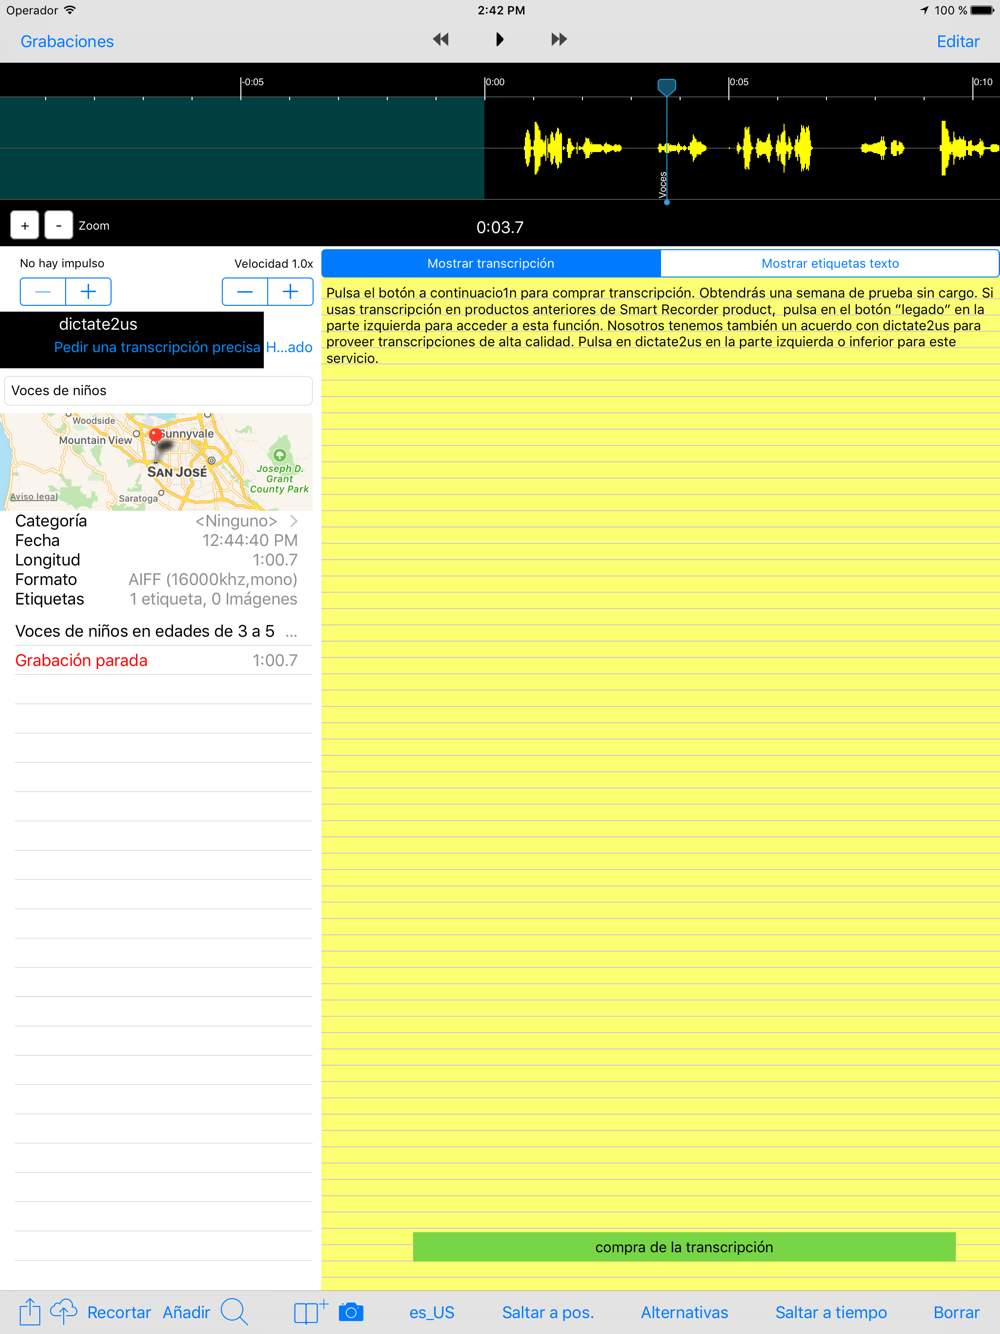Decrease the impulse level with minus
Viewport: 1000px width, 1334px height.
(x=43, y=292)
